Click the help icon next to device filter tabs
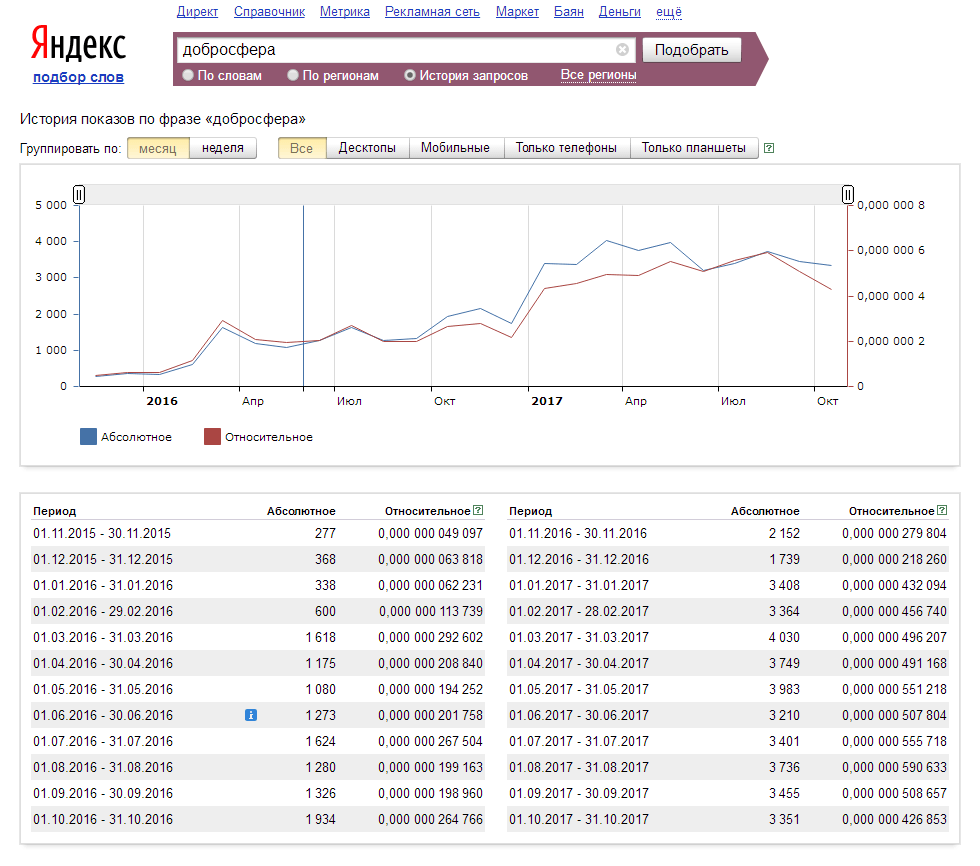This screenshot has height=866, width=980. (x=768, y=148)
